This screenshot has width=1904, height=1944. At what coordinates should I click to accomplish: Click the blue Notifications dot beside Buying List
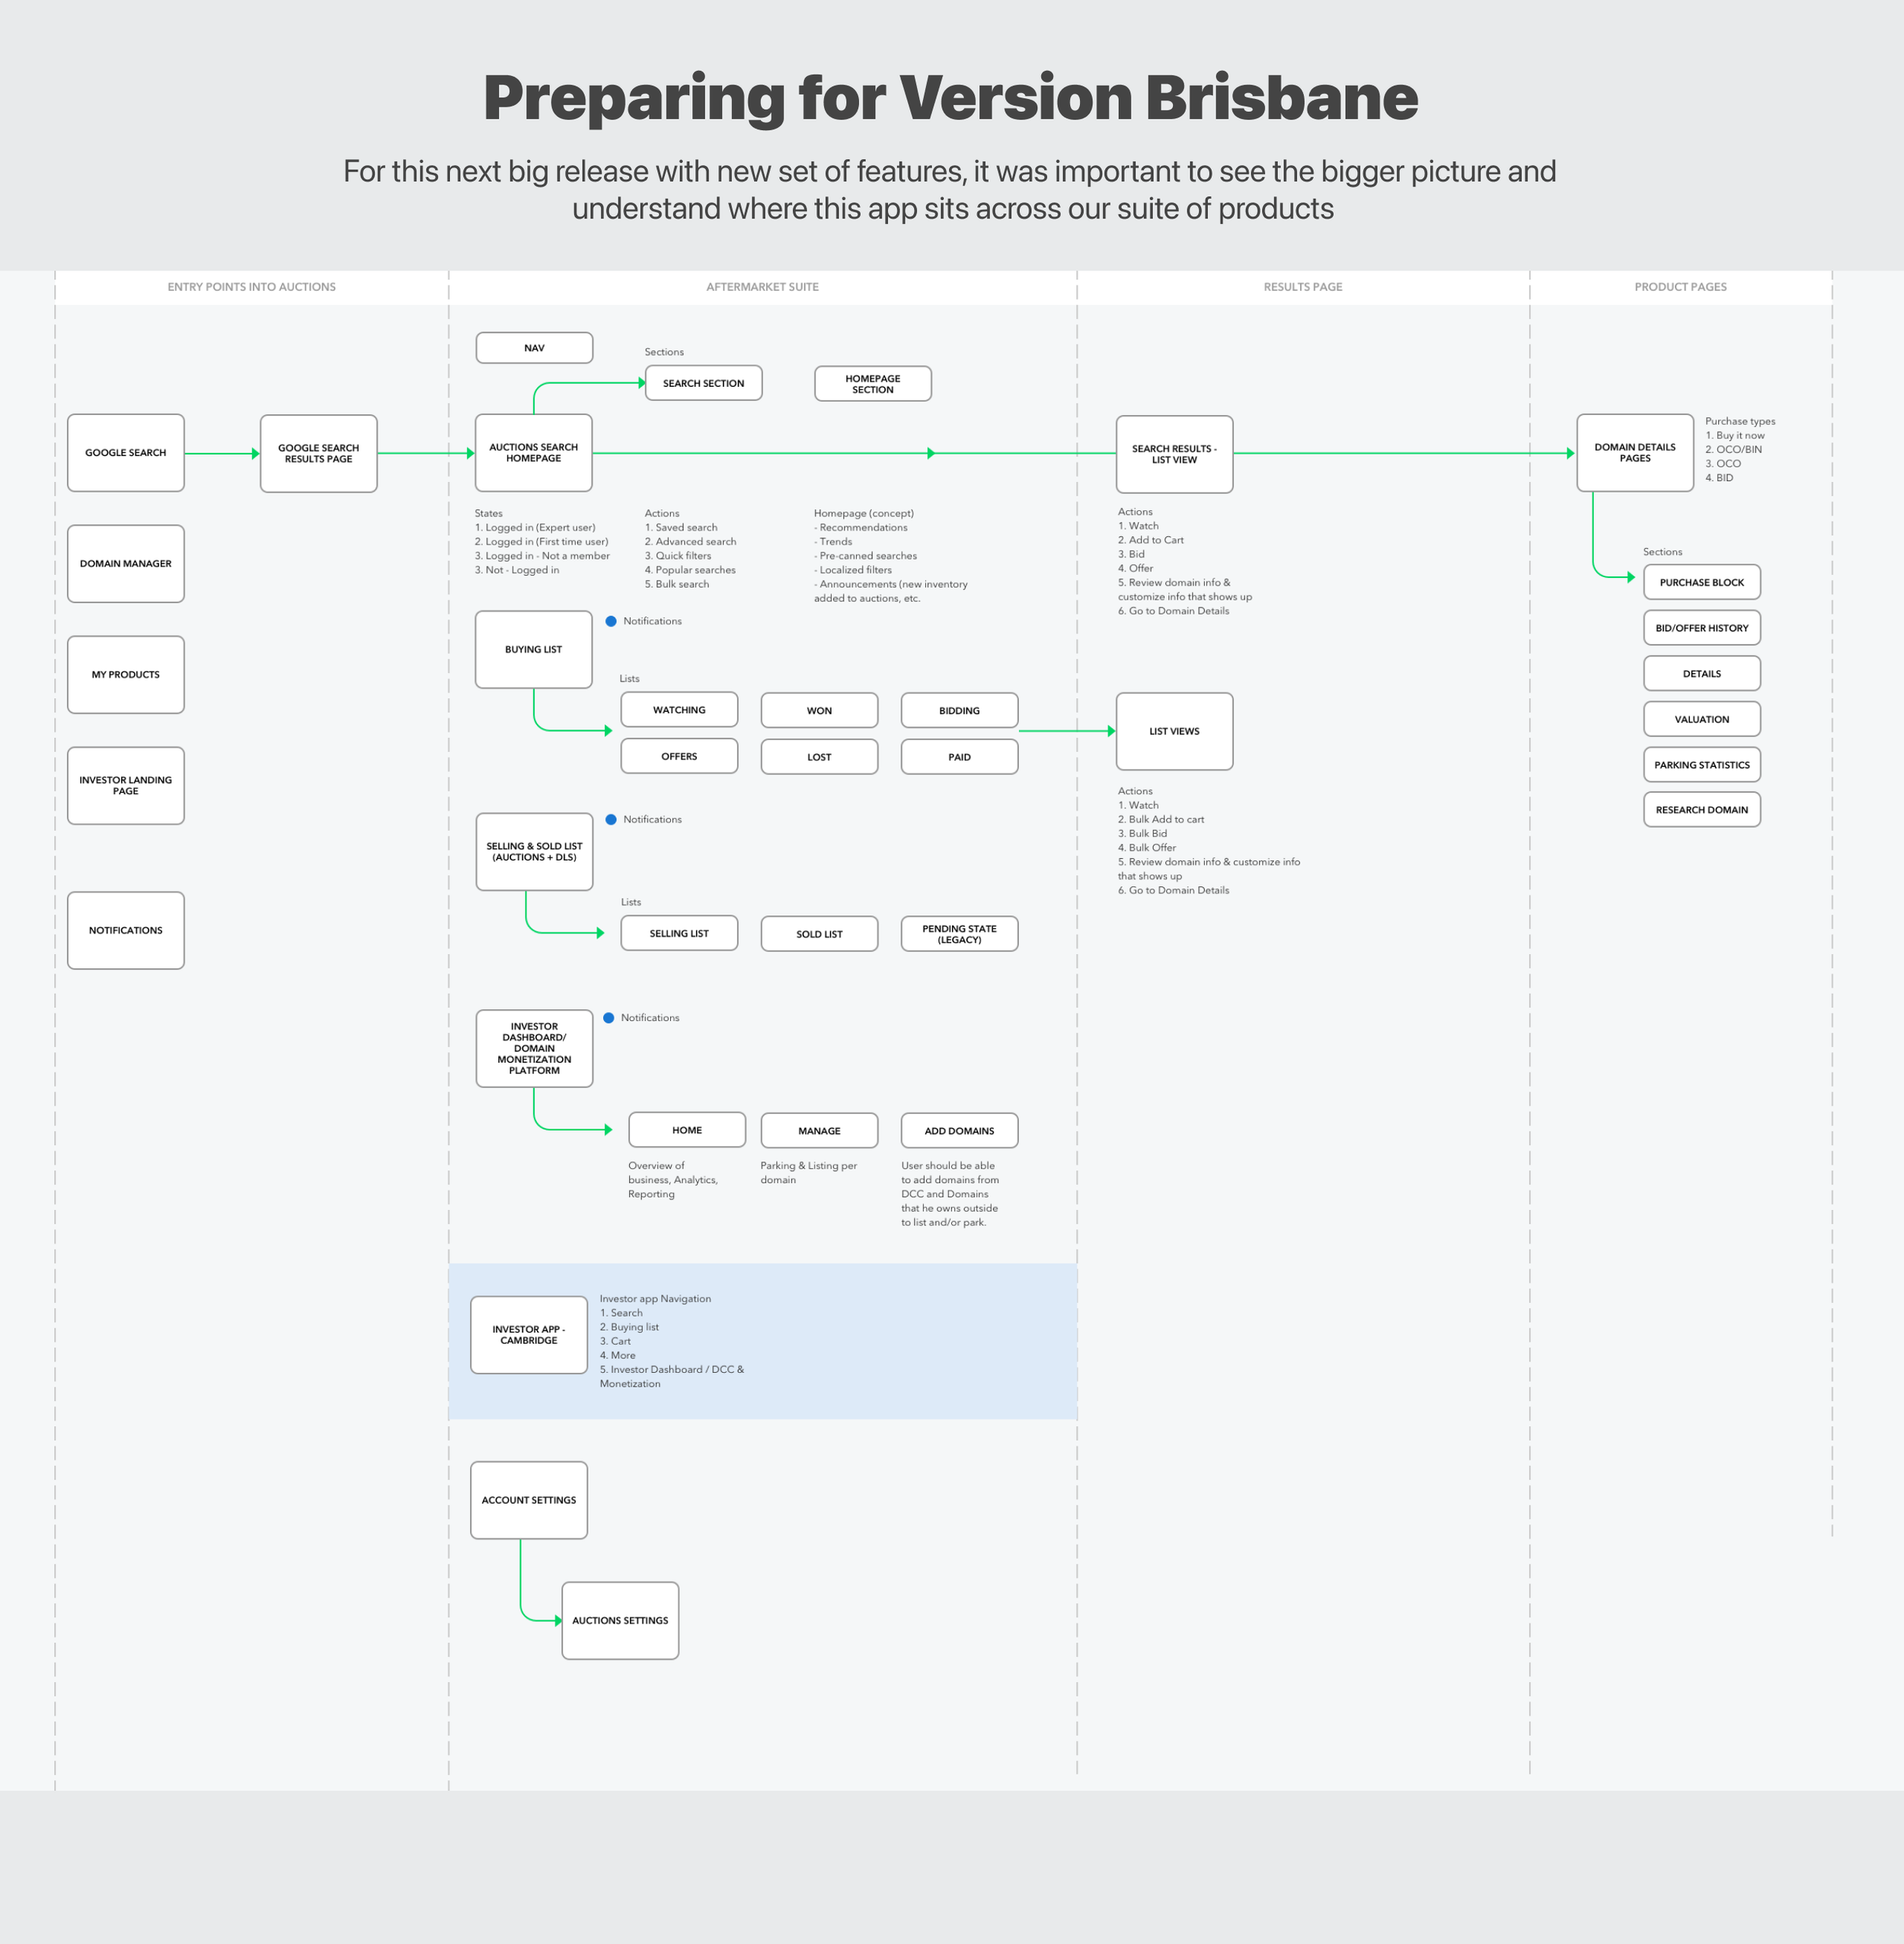(611, 621)
